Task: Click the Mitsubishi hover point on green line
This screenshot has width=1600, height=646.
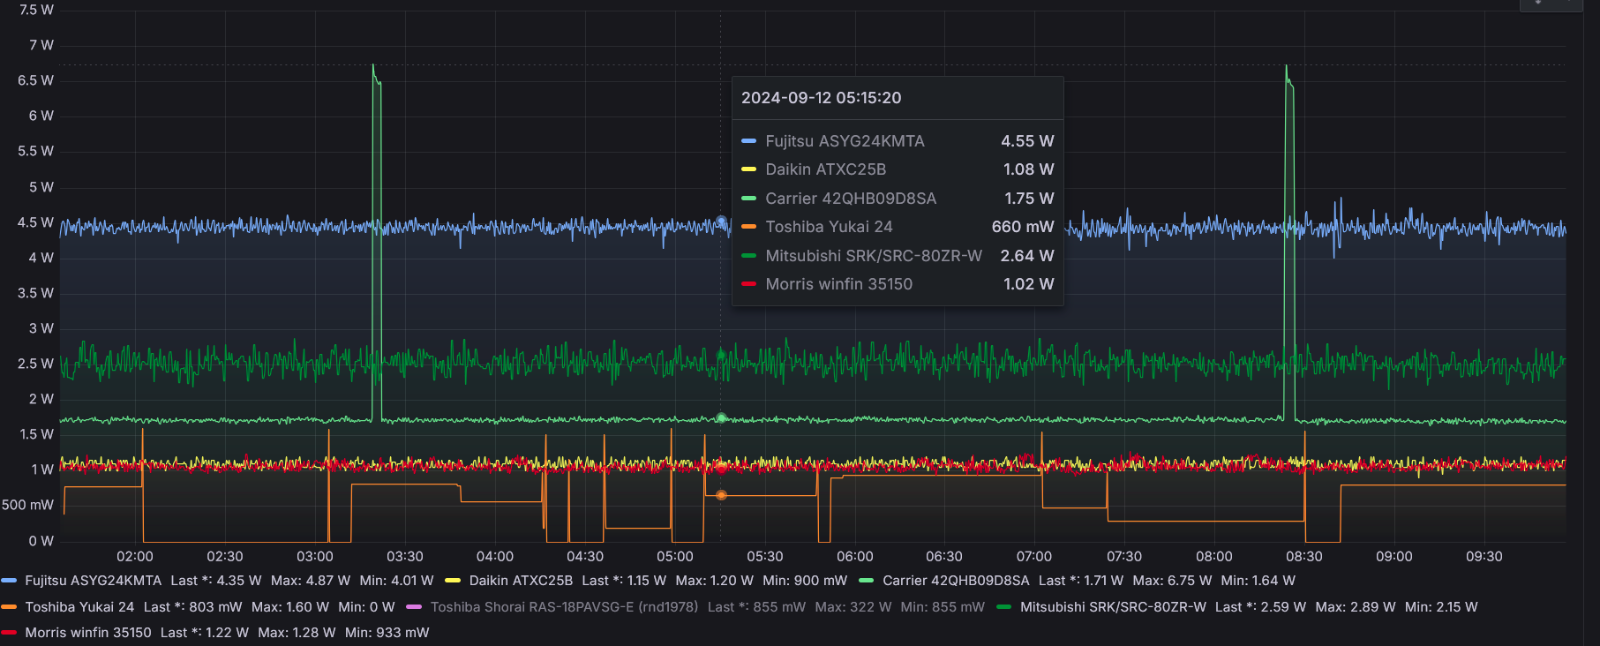Action: [x=721, y=355]
